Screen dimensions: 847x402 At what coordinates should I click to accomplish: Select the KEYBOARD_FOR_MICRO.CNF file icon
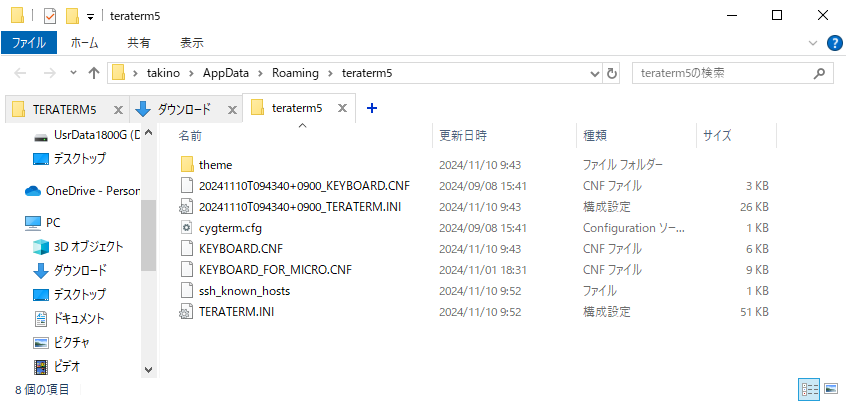click(187, 270)
